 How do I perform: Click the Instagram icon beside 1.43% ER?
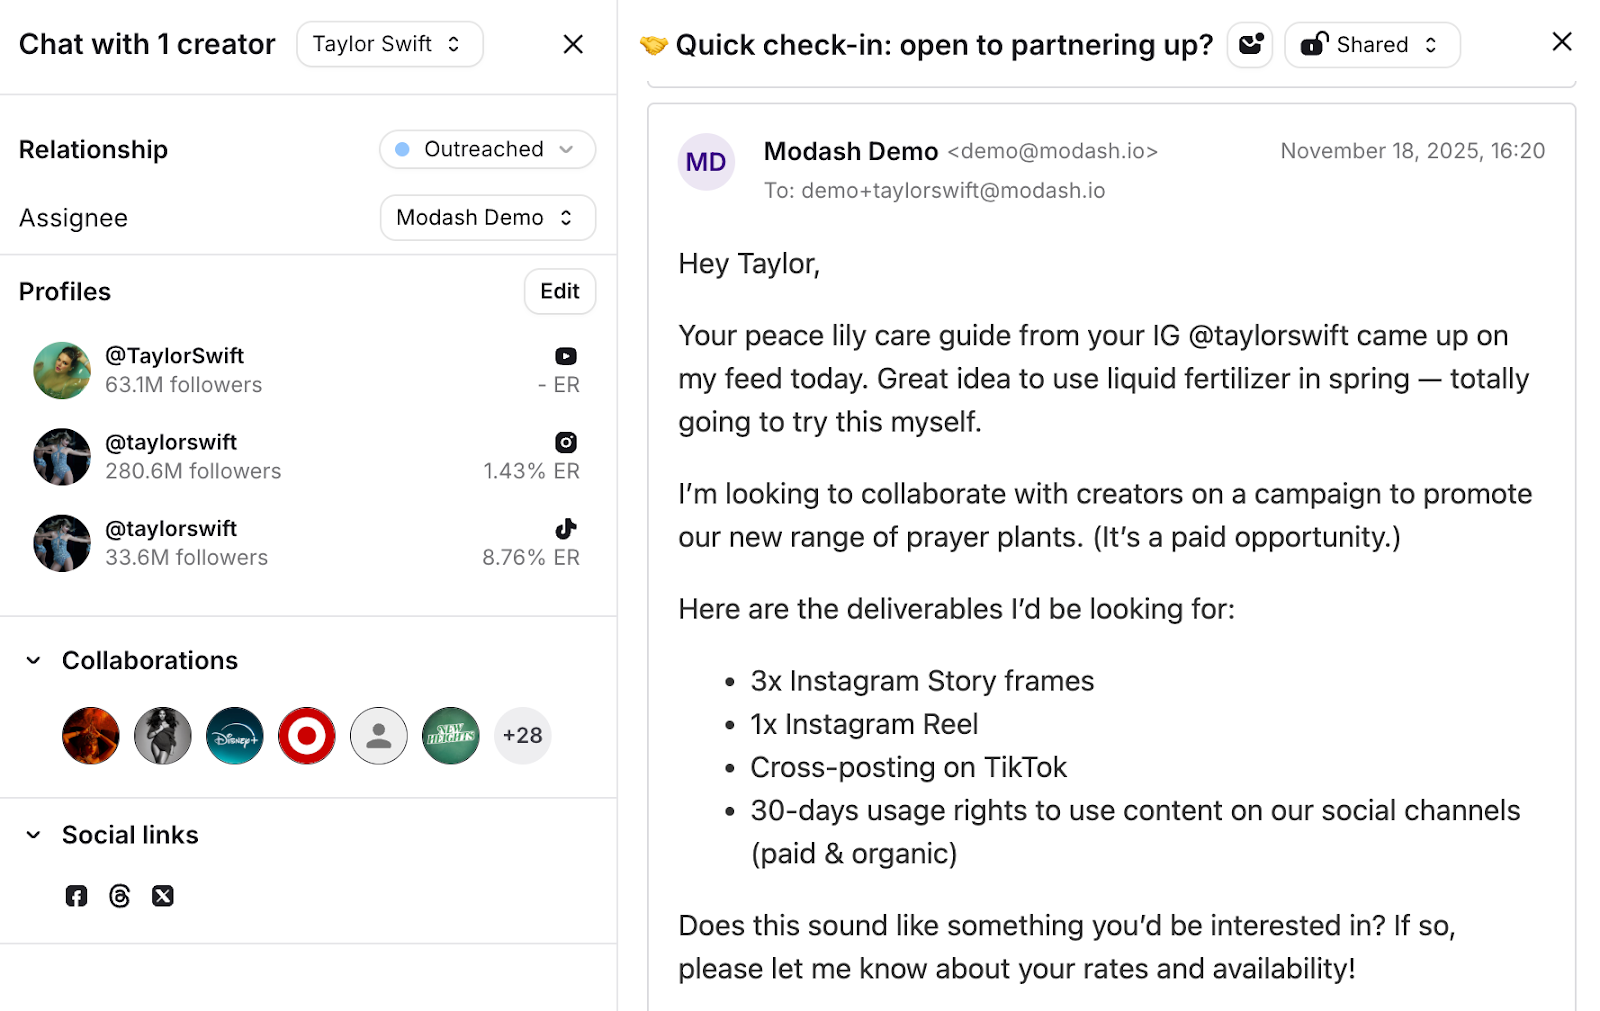[x=566, y=442]
